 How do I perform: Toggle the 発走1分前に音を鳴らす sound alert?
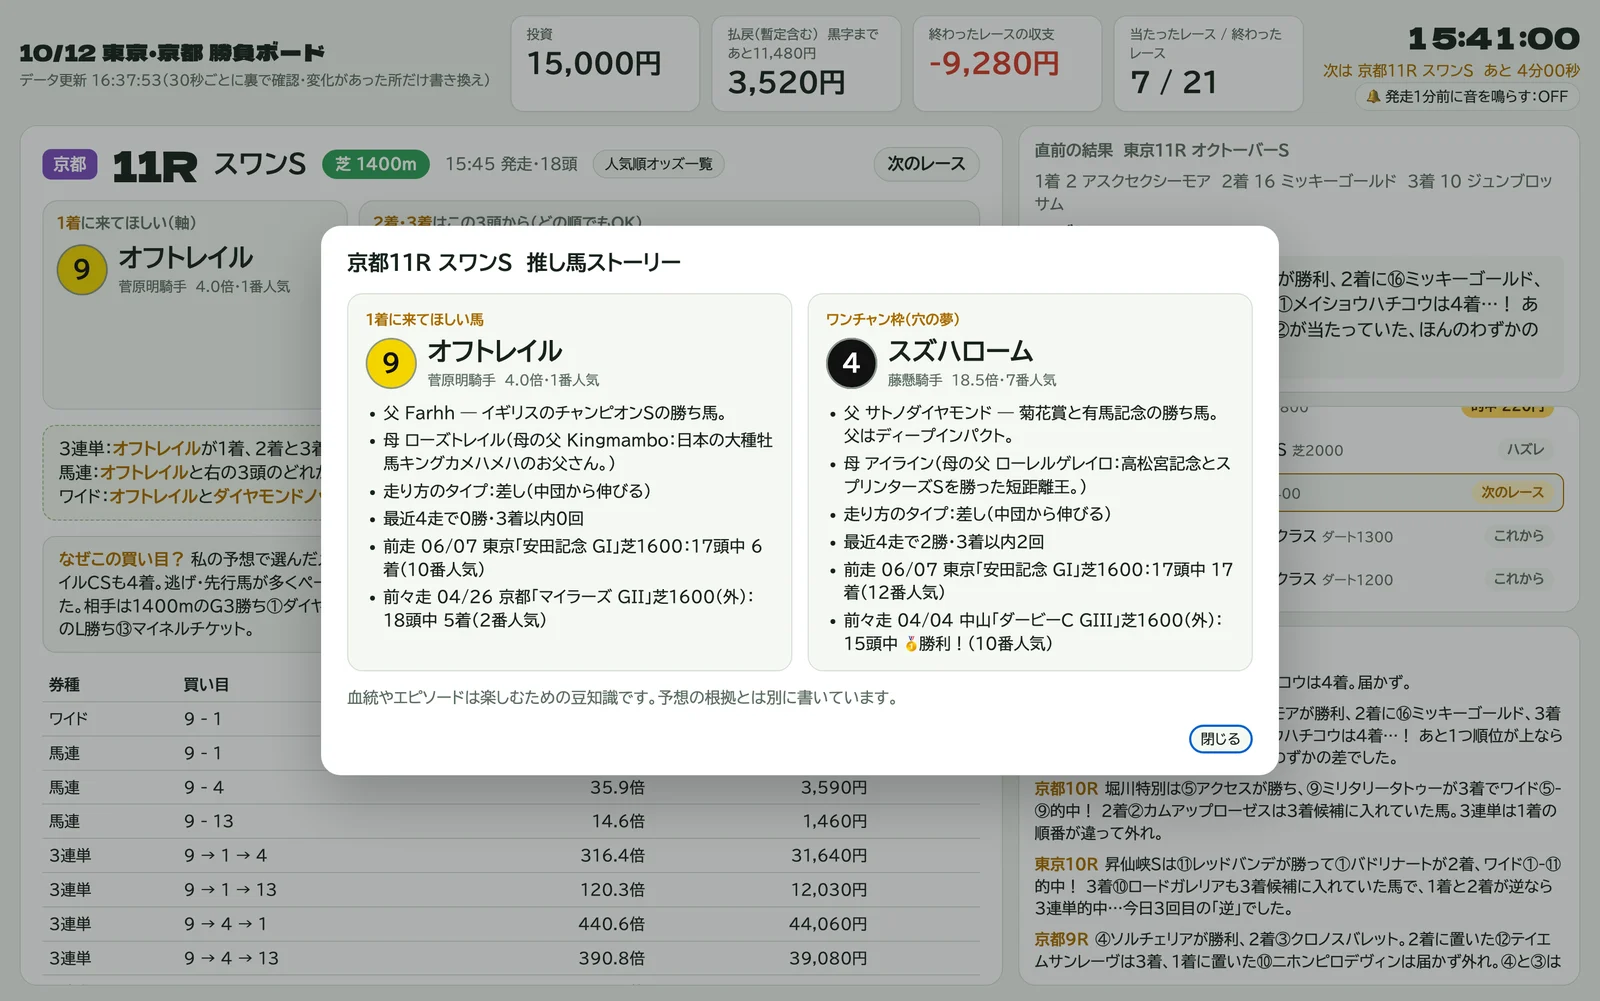pos(1467,97)
